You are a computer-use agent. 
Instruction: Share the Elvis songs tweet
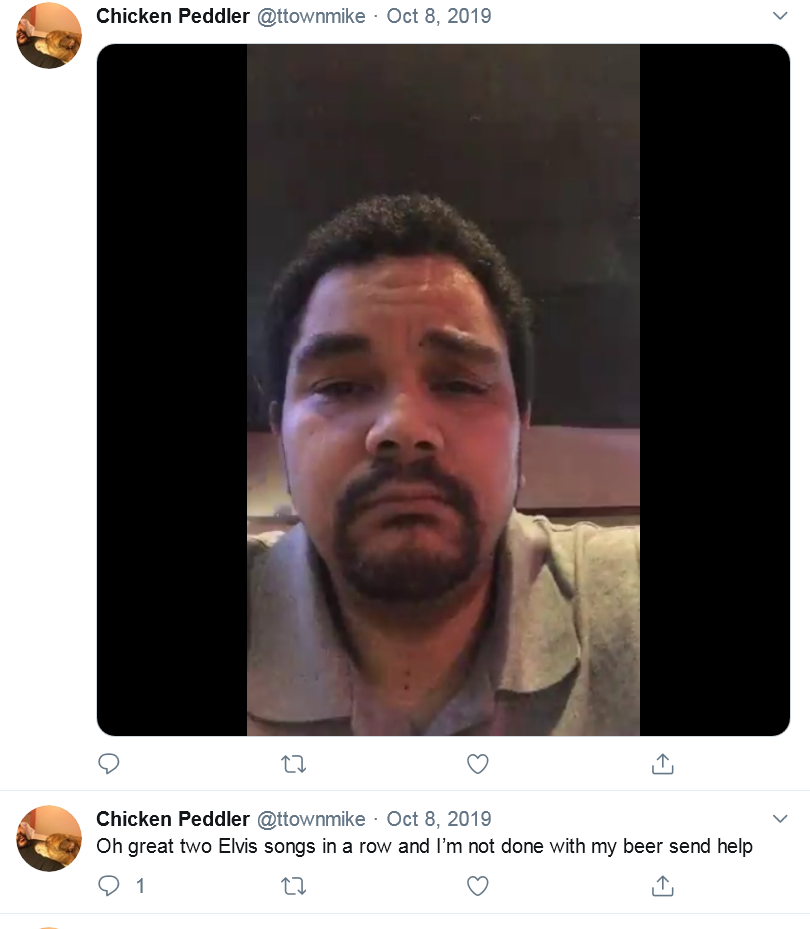point(662,886)
